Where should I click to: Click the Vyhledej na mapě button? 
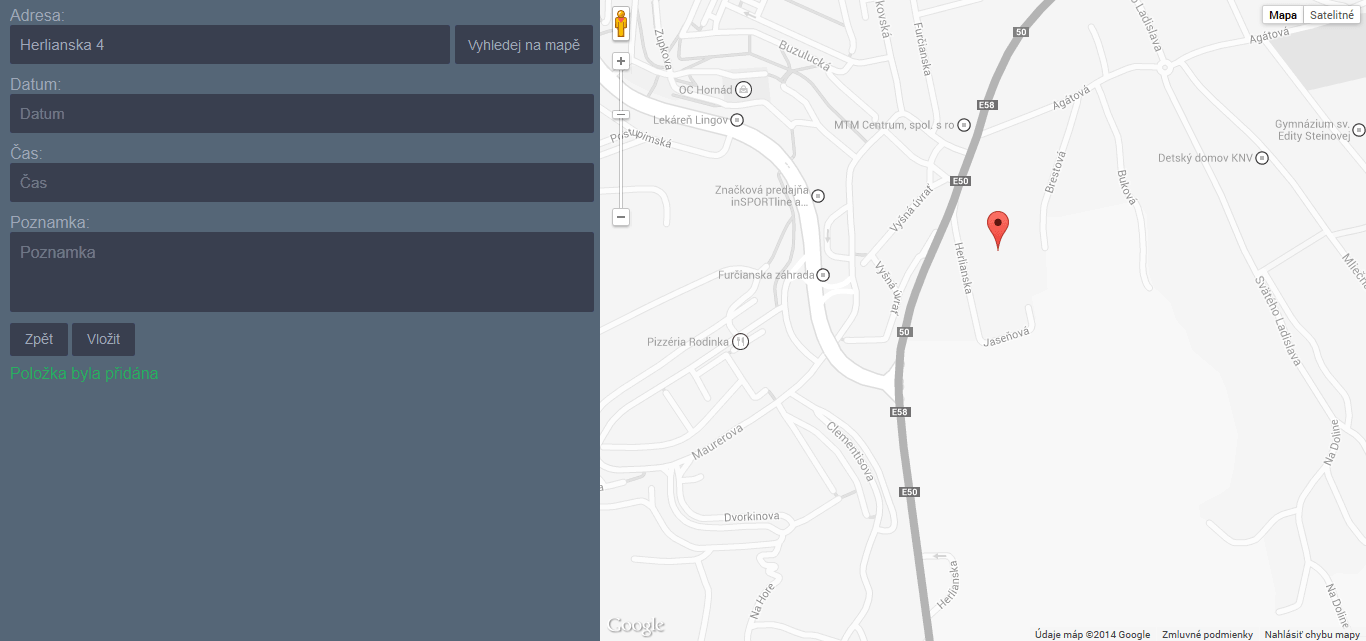tap(524, 45)
